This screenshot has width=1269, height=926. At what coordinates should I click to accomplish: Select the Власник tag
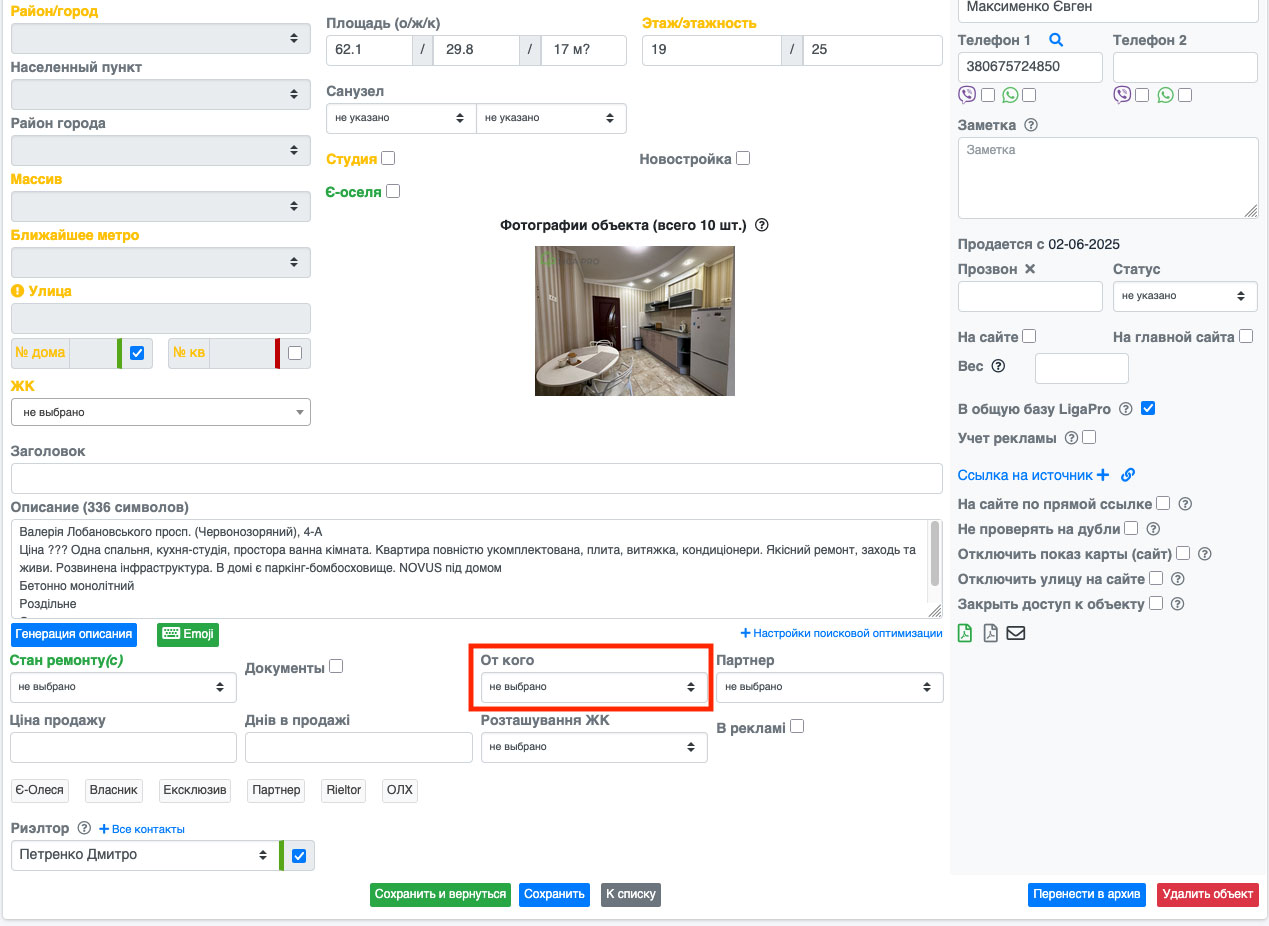[x=113, y=790]
